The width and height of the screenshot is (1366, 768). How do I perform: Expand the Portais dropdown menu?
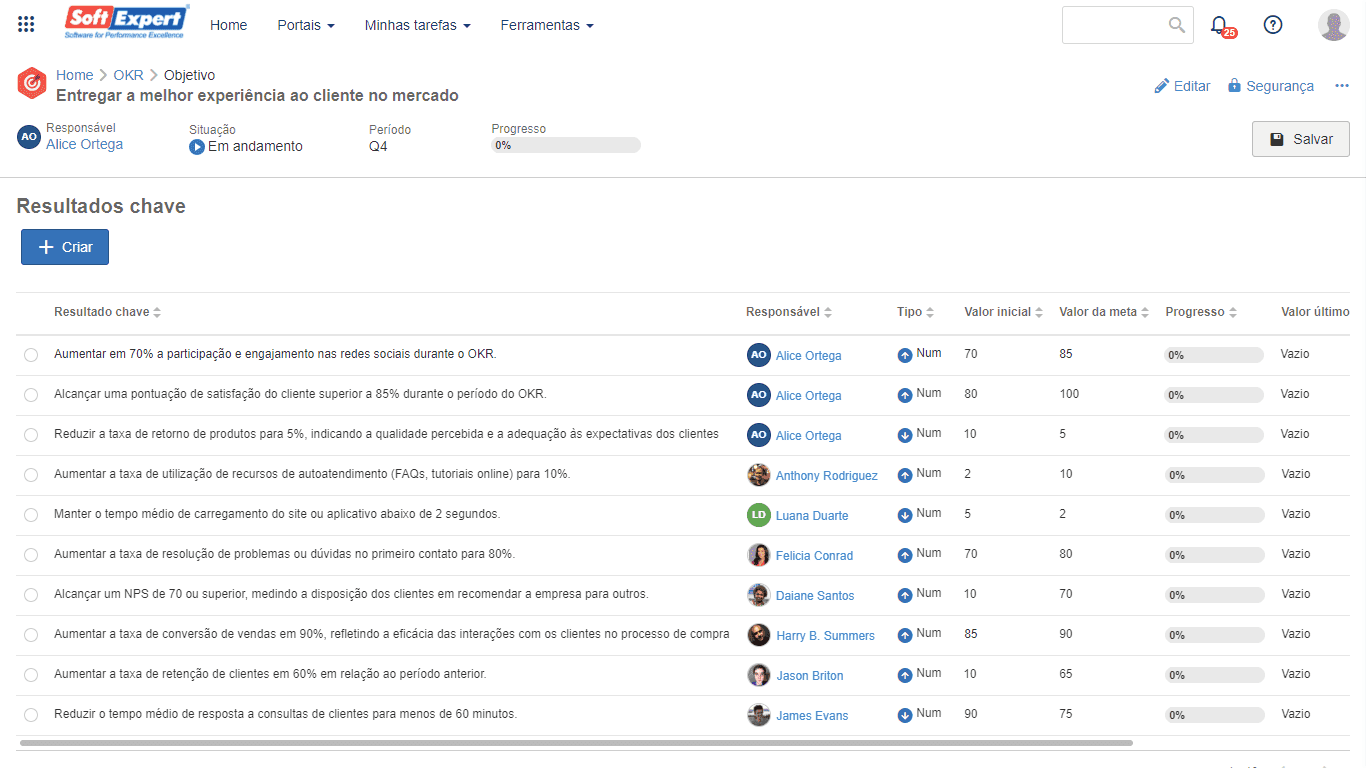[x=306, y=25]
